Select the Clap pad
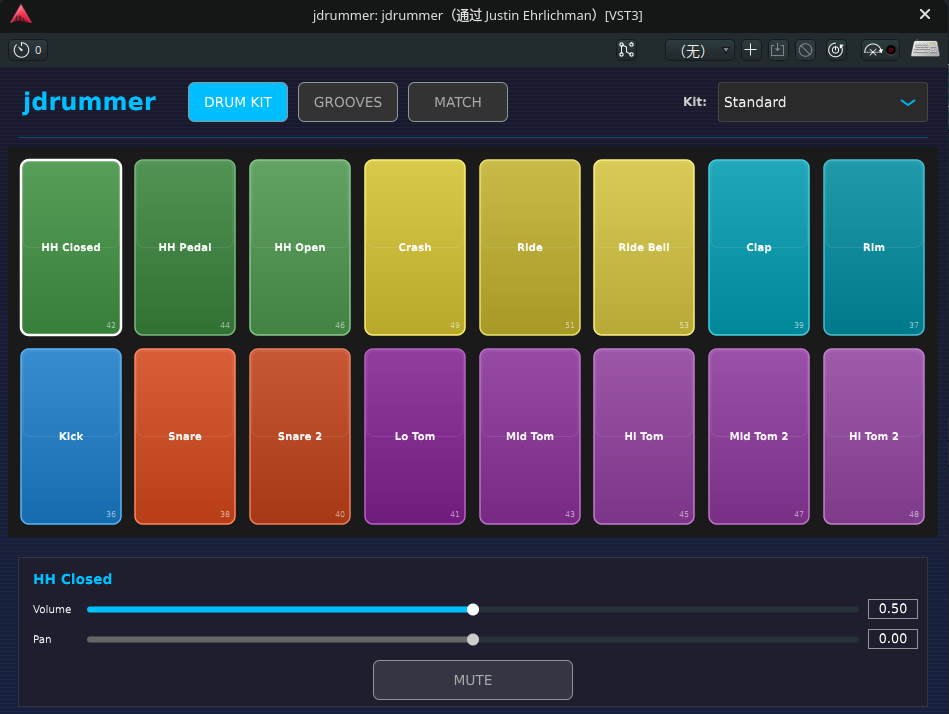 click(759, 247)
